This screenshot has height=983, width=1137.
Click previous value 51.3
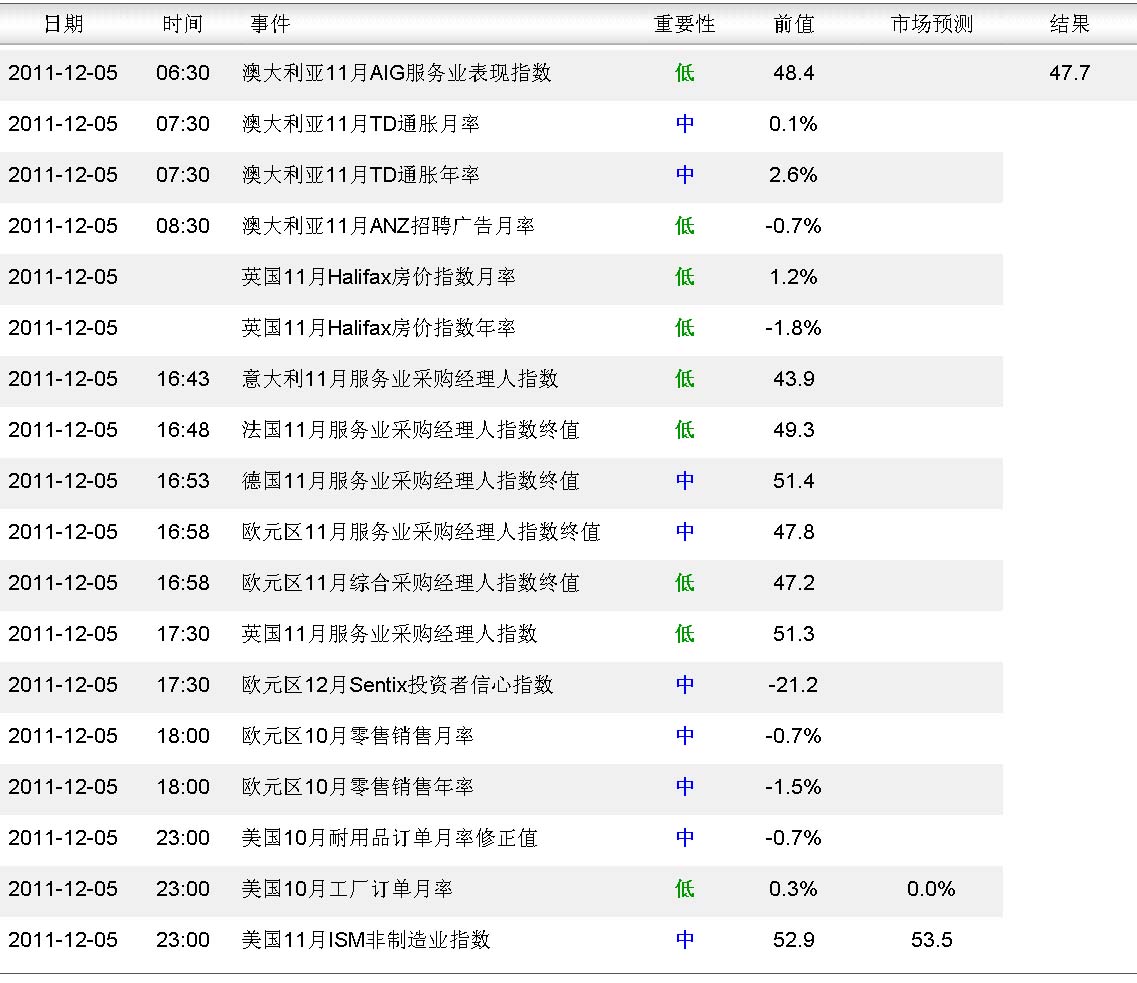tap(794, 634)
